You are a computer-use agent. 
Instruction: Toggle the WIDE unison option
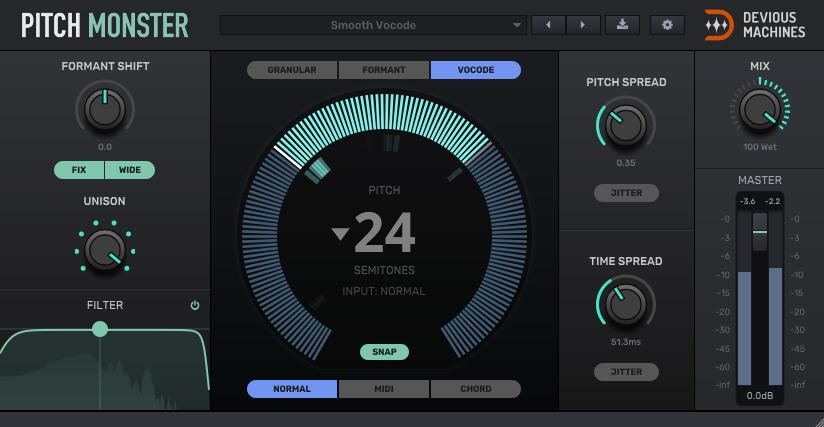tap(130, 170)
